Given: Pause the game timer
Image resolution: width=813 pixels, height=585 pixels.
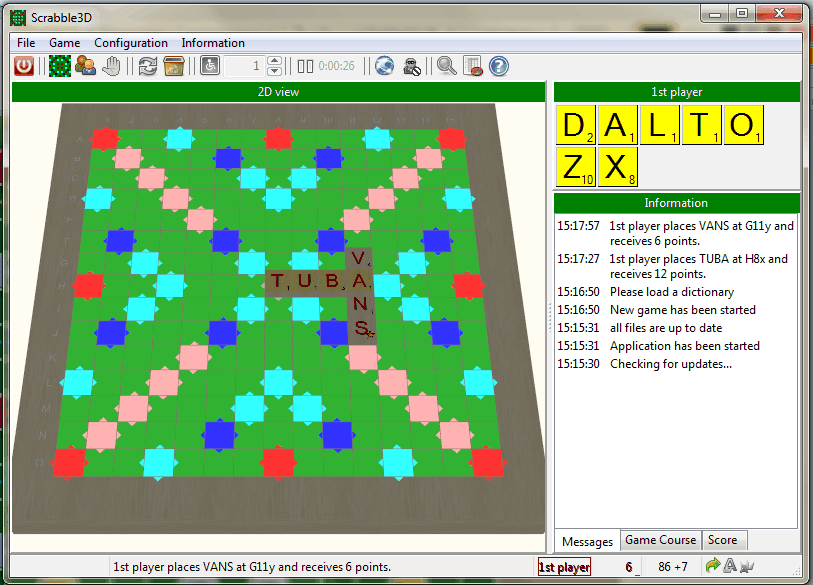Looking at the screenshot, I should pyautogui.click(x=305, y=66).
